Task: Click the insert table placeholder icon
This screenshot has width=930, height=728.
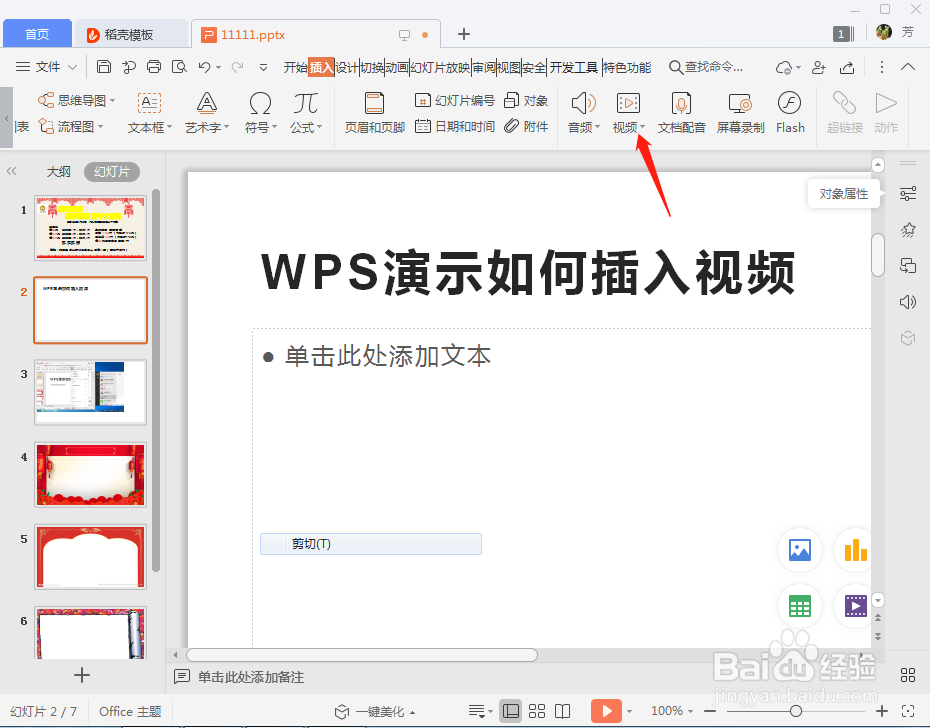Action: click(800, 606)
